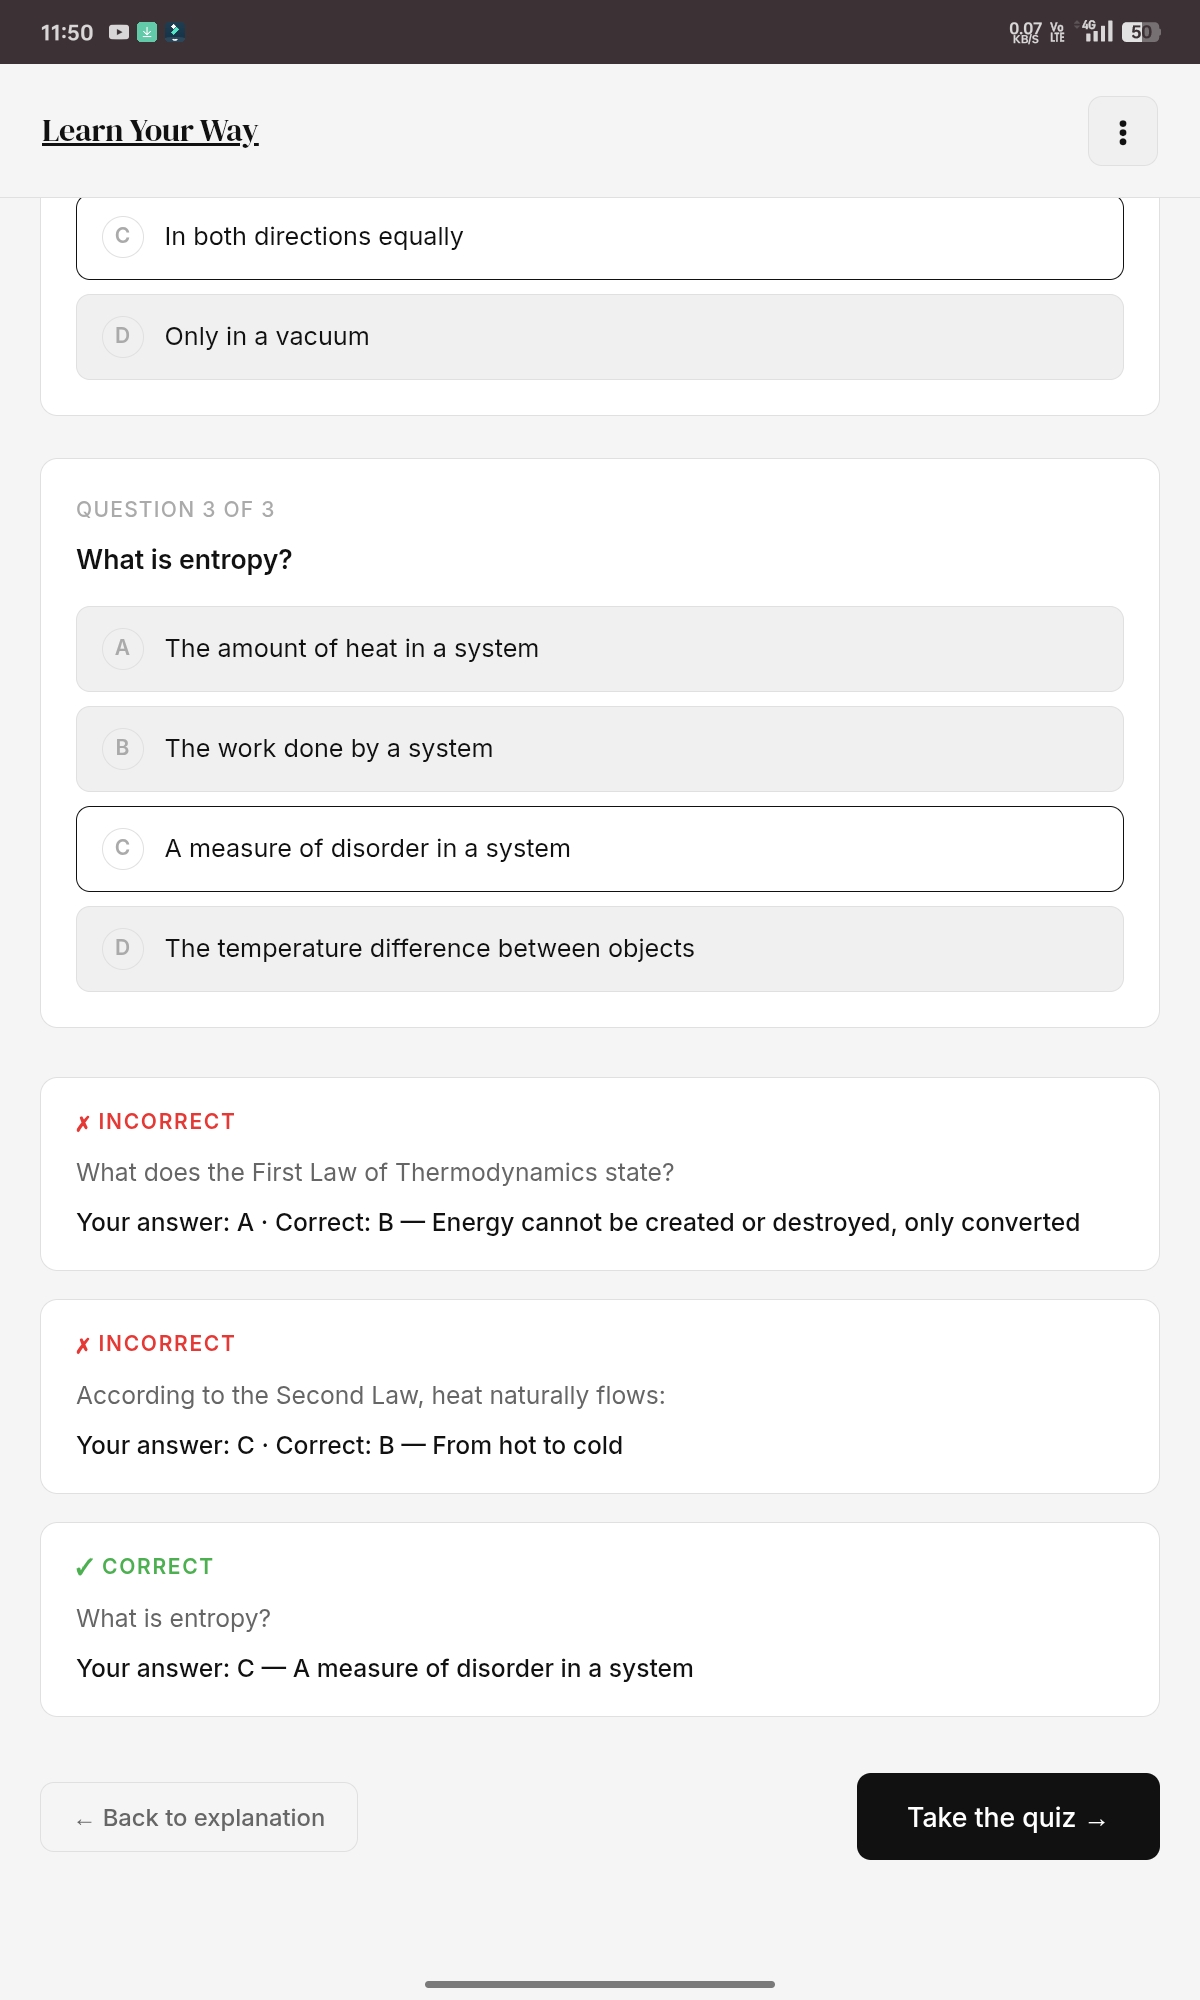The height and width of the screenshot is (2000, 1200).
Task: Go back via 'Back to explanation' button
Action: point(199,1817)
